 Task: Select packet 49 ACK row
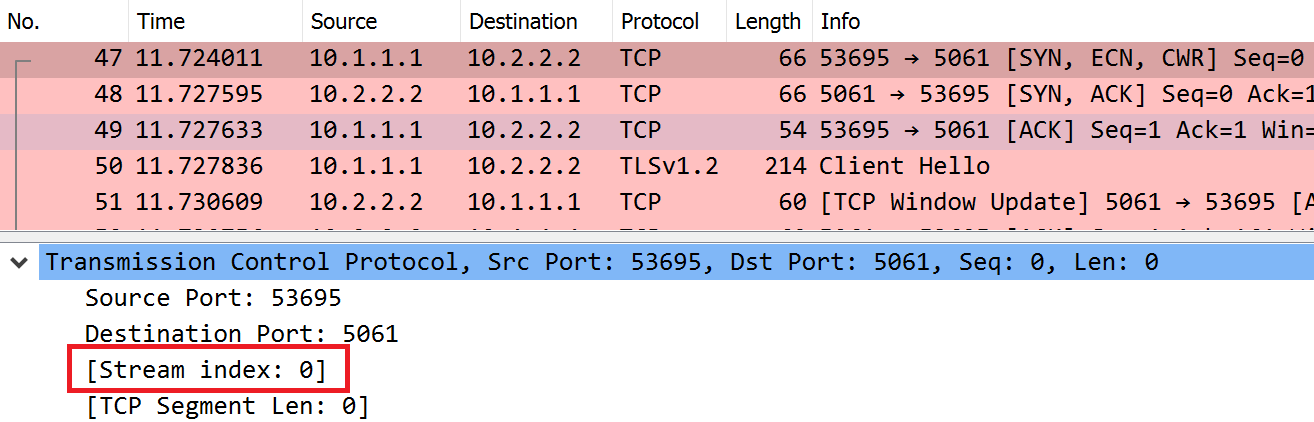pyautogui.click(x=657, y=130)
